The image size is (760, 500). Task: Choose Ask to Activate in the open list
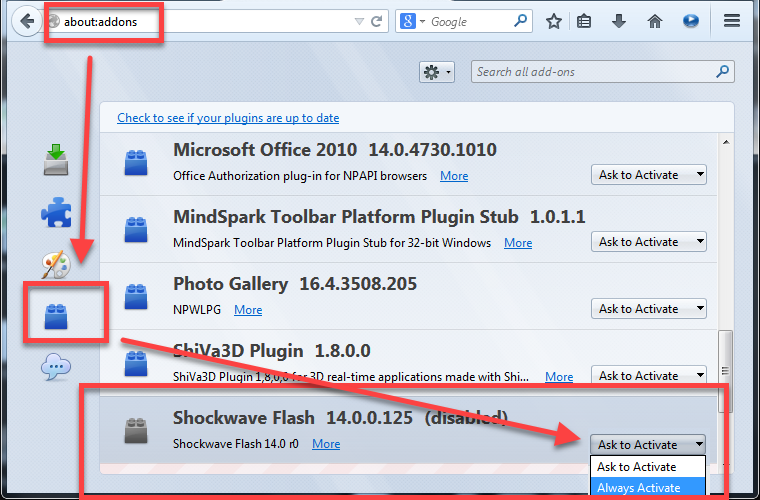pos(648,467)
